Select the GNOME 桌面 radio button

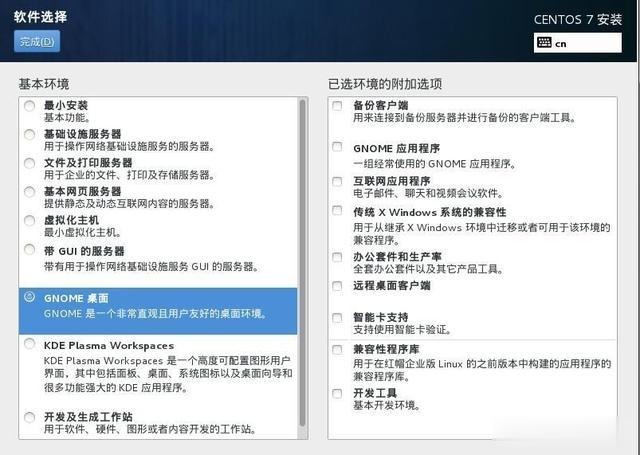click(x=29, y=297)
